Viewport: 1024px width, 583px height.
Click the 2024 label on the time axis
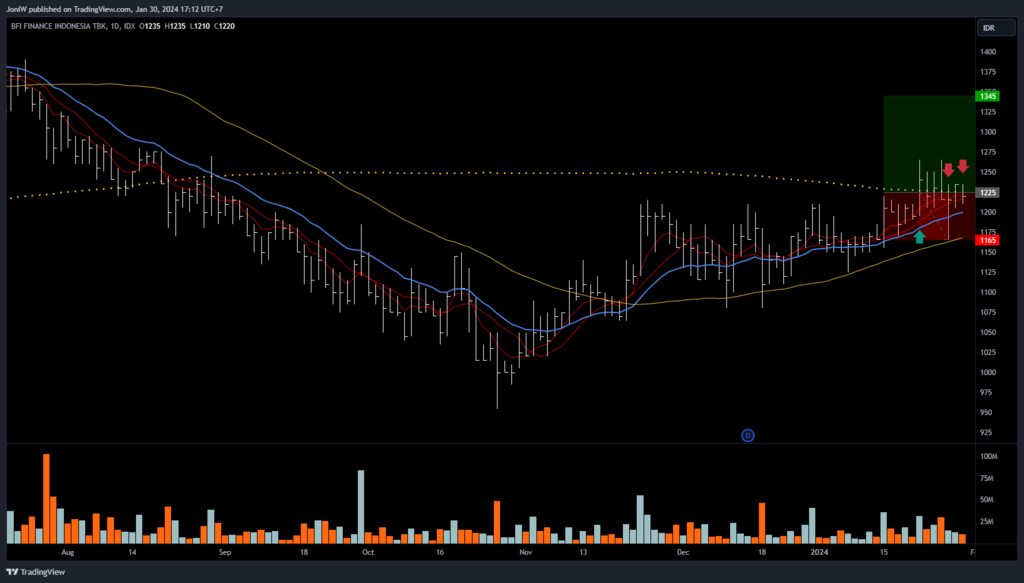coord(819,551)
